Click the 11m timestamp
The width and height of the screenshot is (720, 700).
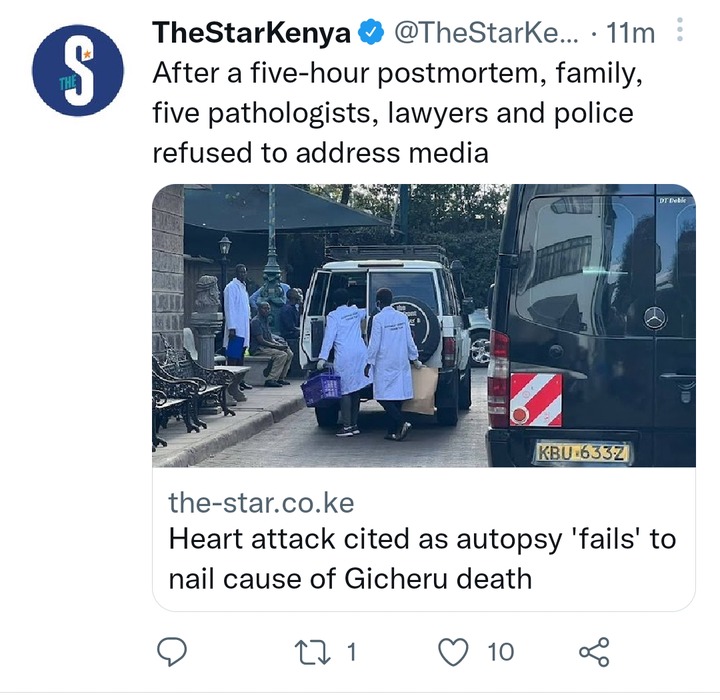[630, 33]
